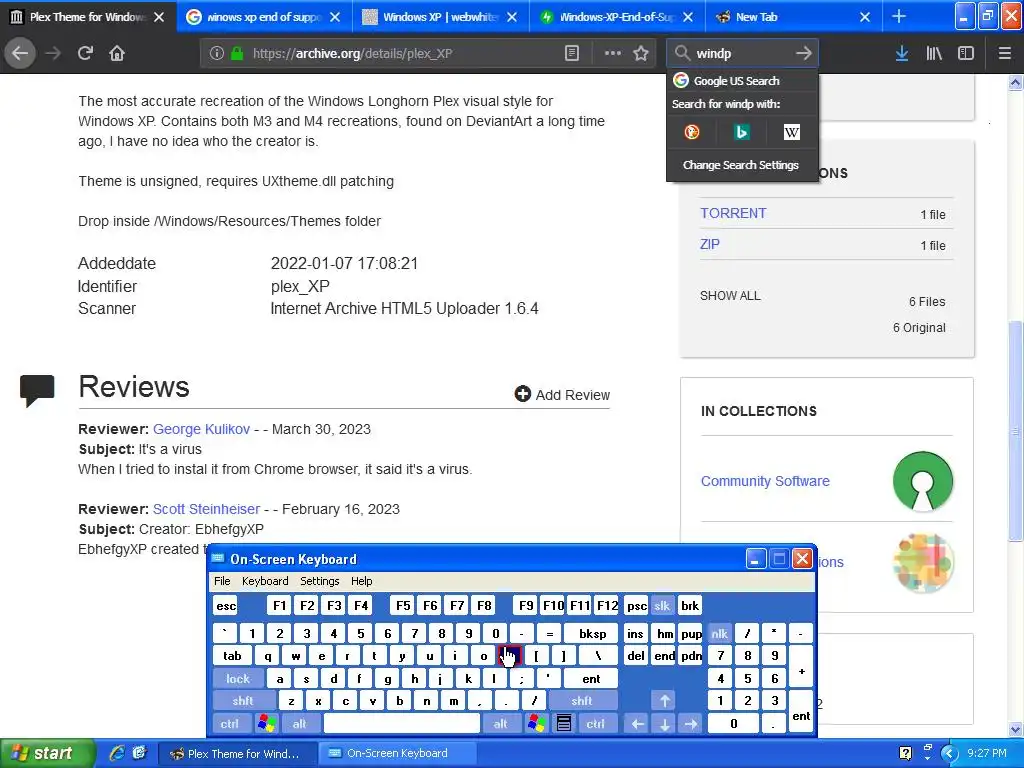Toggle the right shft key
This screenshot has height=768, width=1024.
coord(581,701)
